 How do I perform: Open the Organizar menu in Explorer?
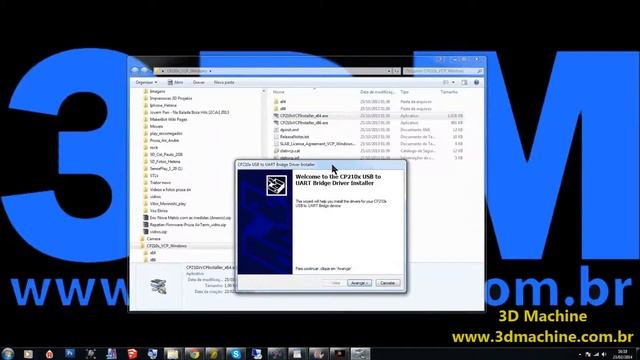click(x=147, y=82)
